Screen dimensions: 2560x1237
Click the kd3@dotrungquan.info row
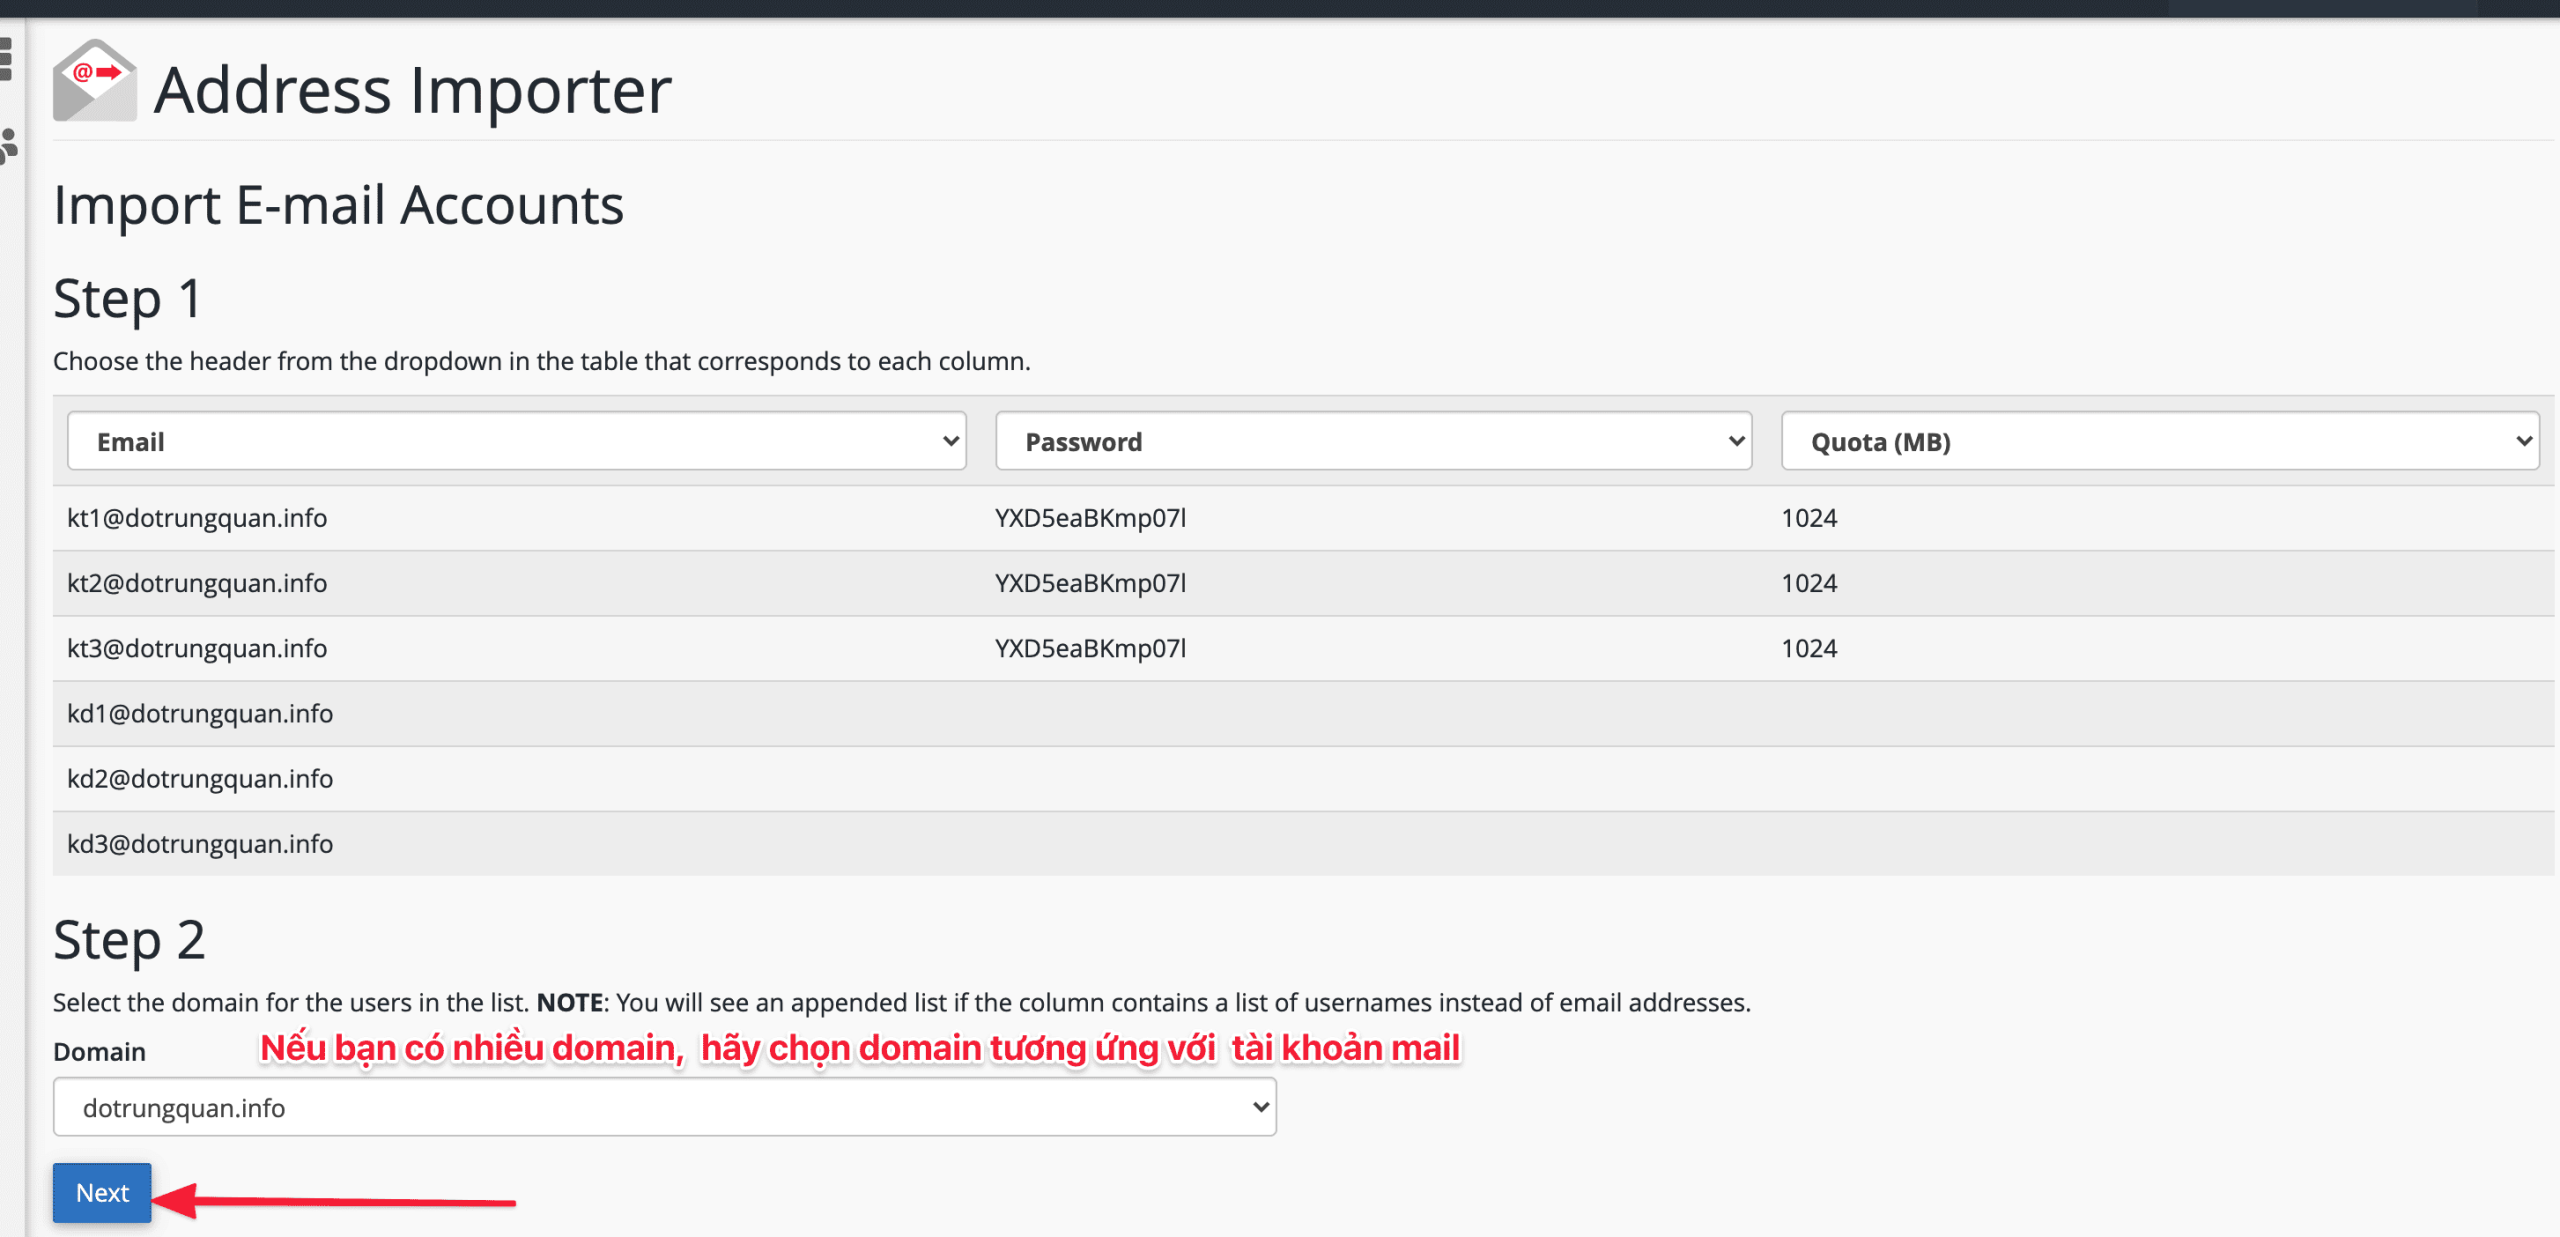coord(600,843)
